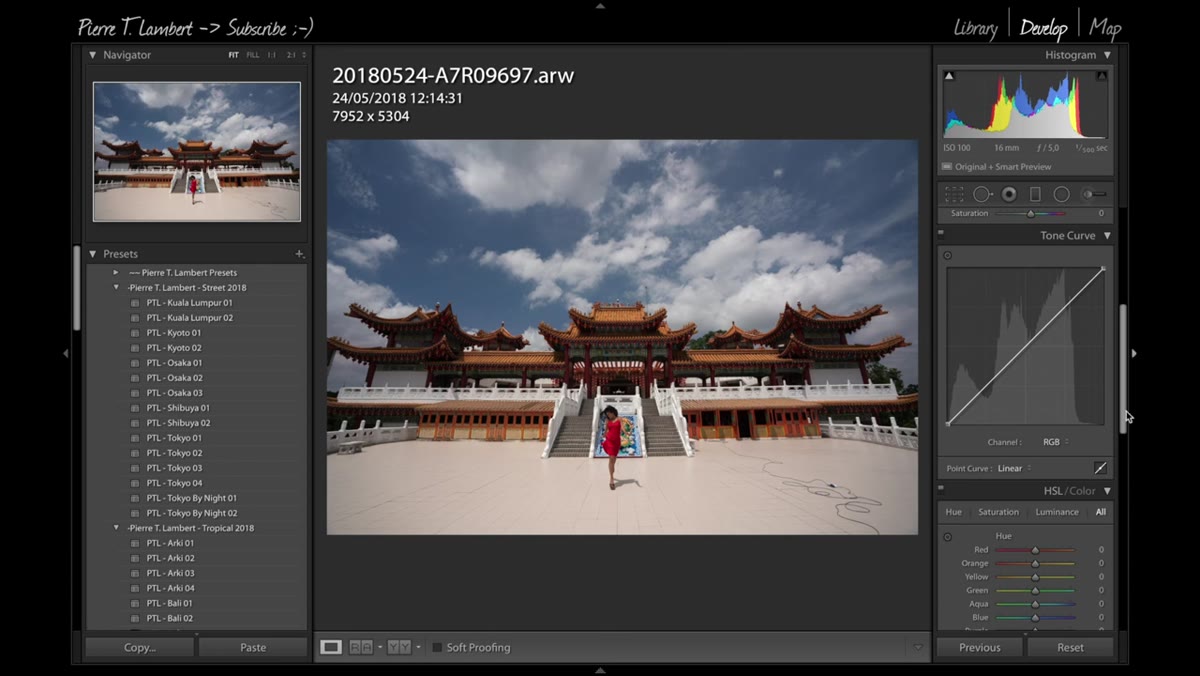
Task: Open the Channel RGB dropdown
Action: point(1056,442)
